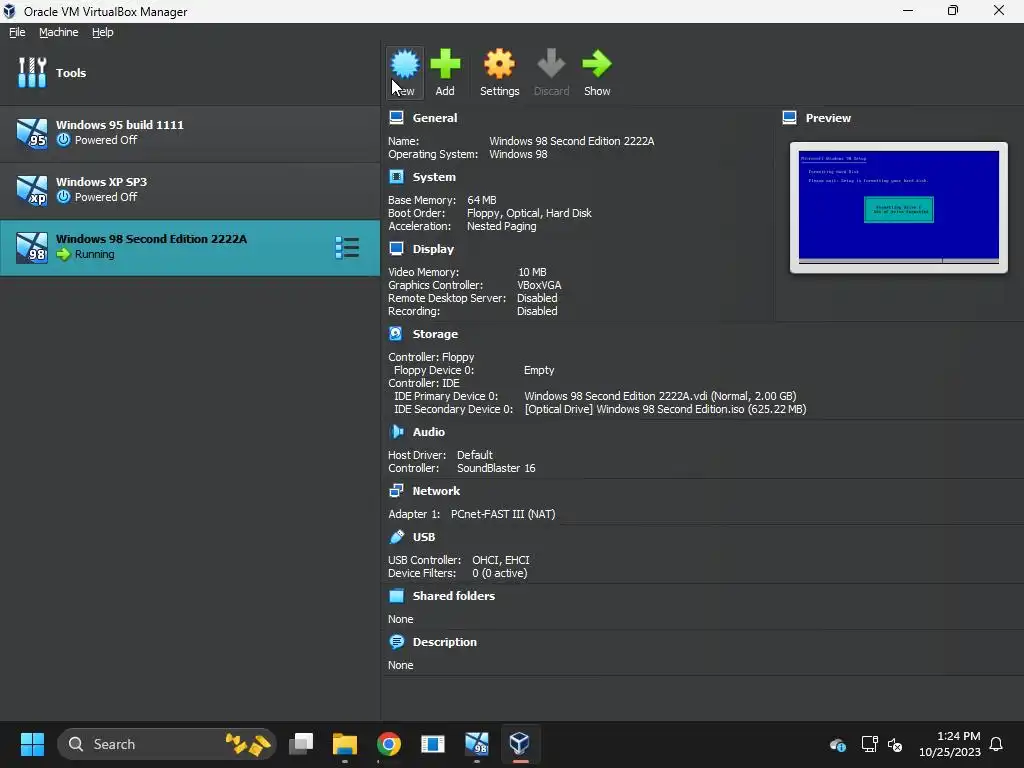Click the VBoxVGA graphics controller value

pyautogui.click(x=539, y=285)
